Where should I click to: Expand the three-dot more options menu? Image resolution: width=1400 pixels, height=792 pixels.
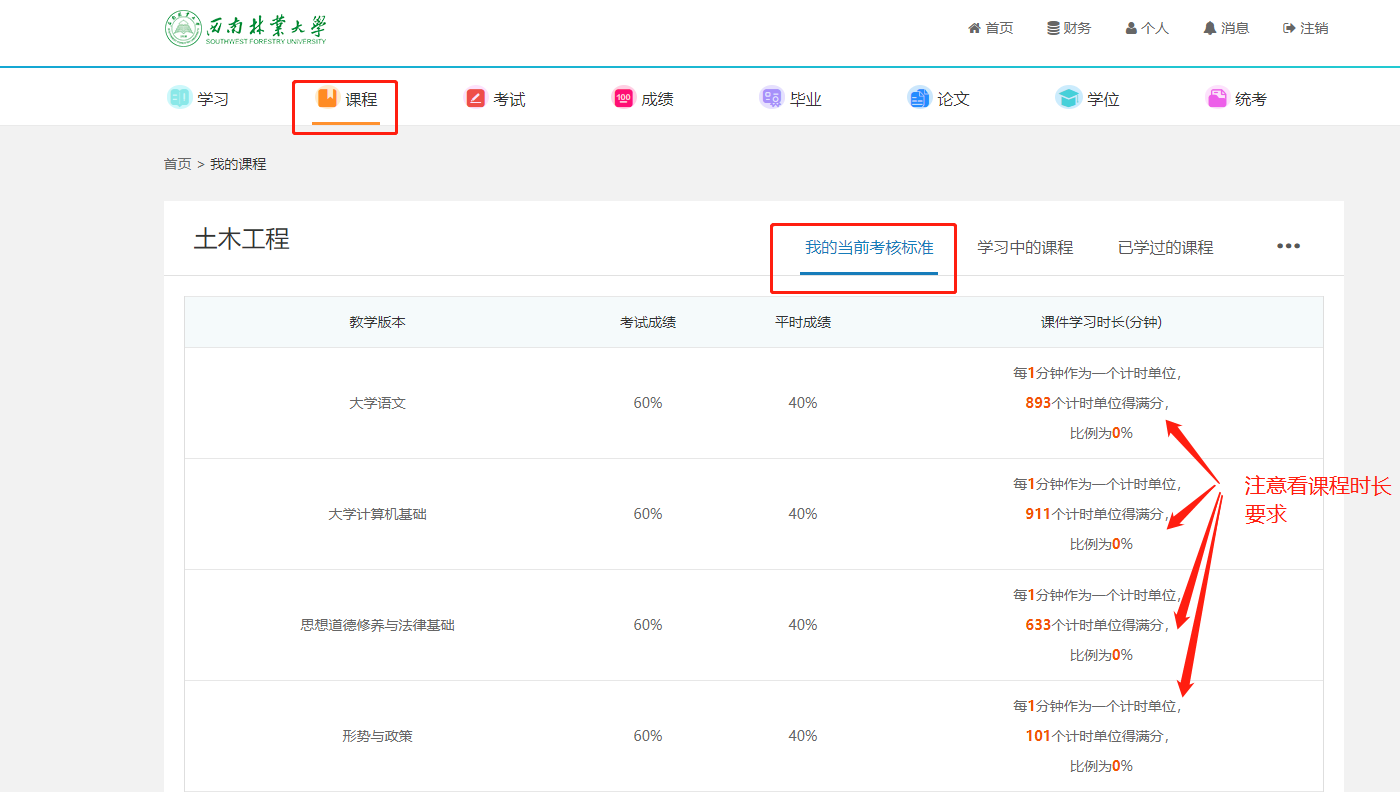pyautogui.click(x=1288, y=246)
